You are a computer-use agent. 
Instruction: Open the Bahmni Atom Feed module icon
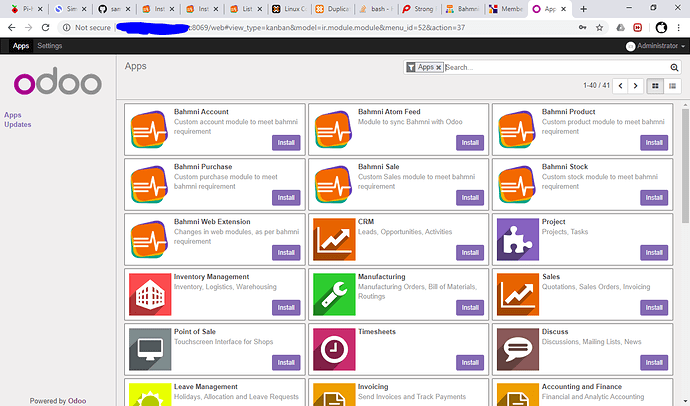point(334,129)
